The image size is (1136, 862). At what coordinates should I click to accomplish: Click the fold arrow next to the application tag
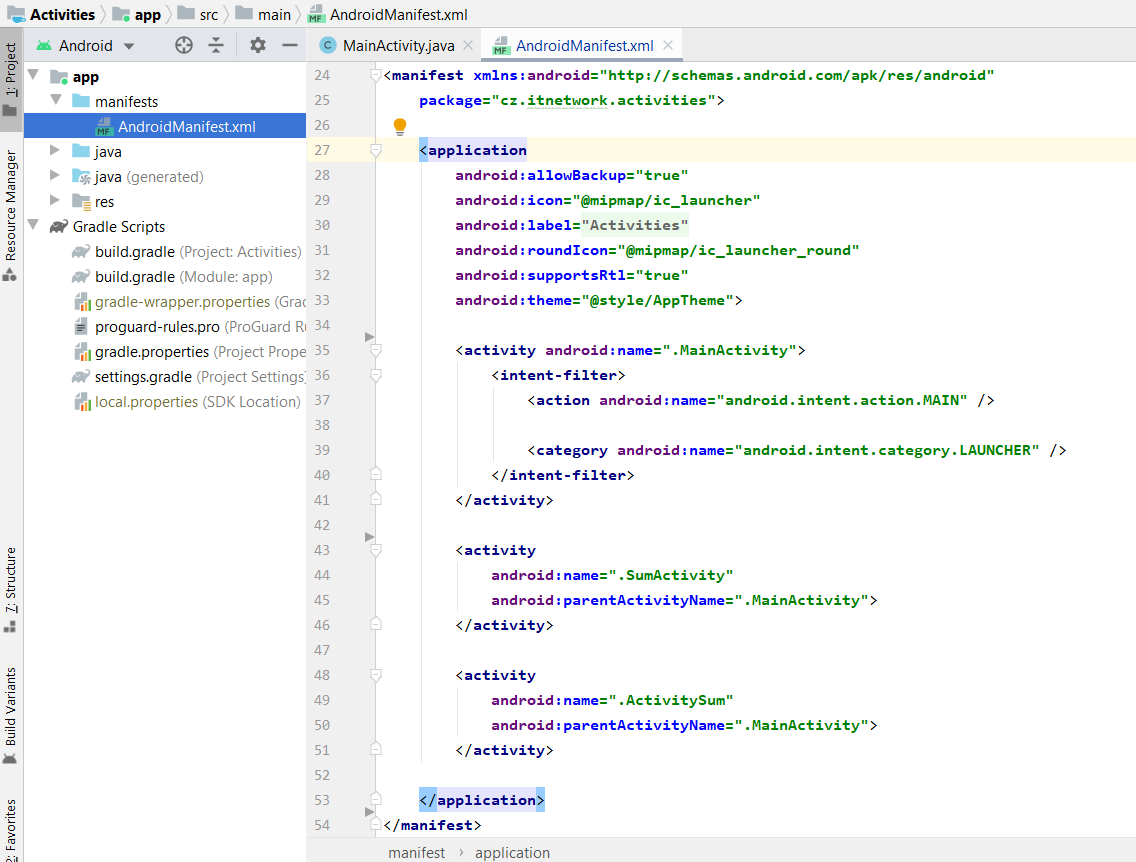[375, 150]
